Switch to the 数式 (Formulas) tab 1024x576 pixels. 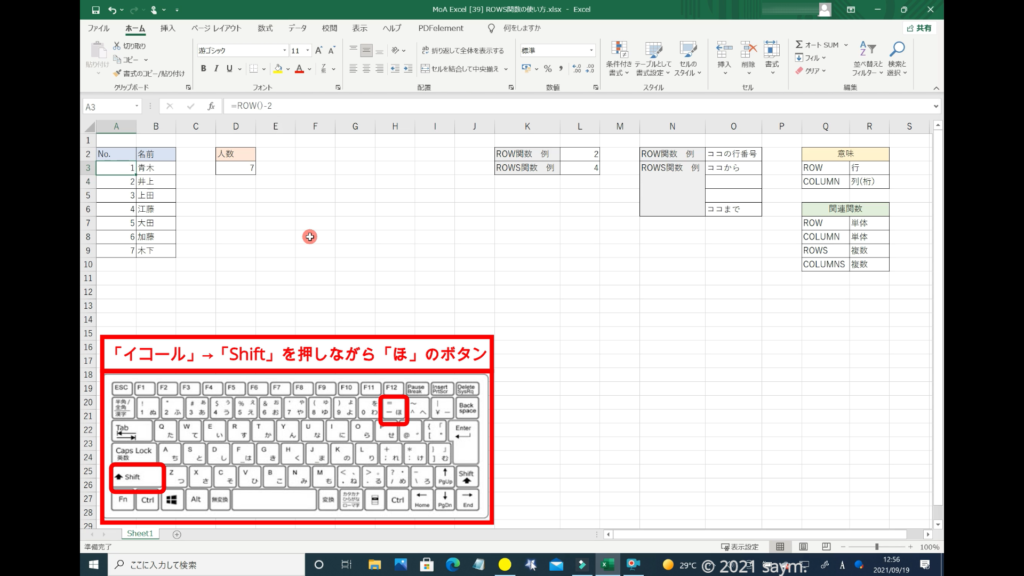tap(265, 29)
